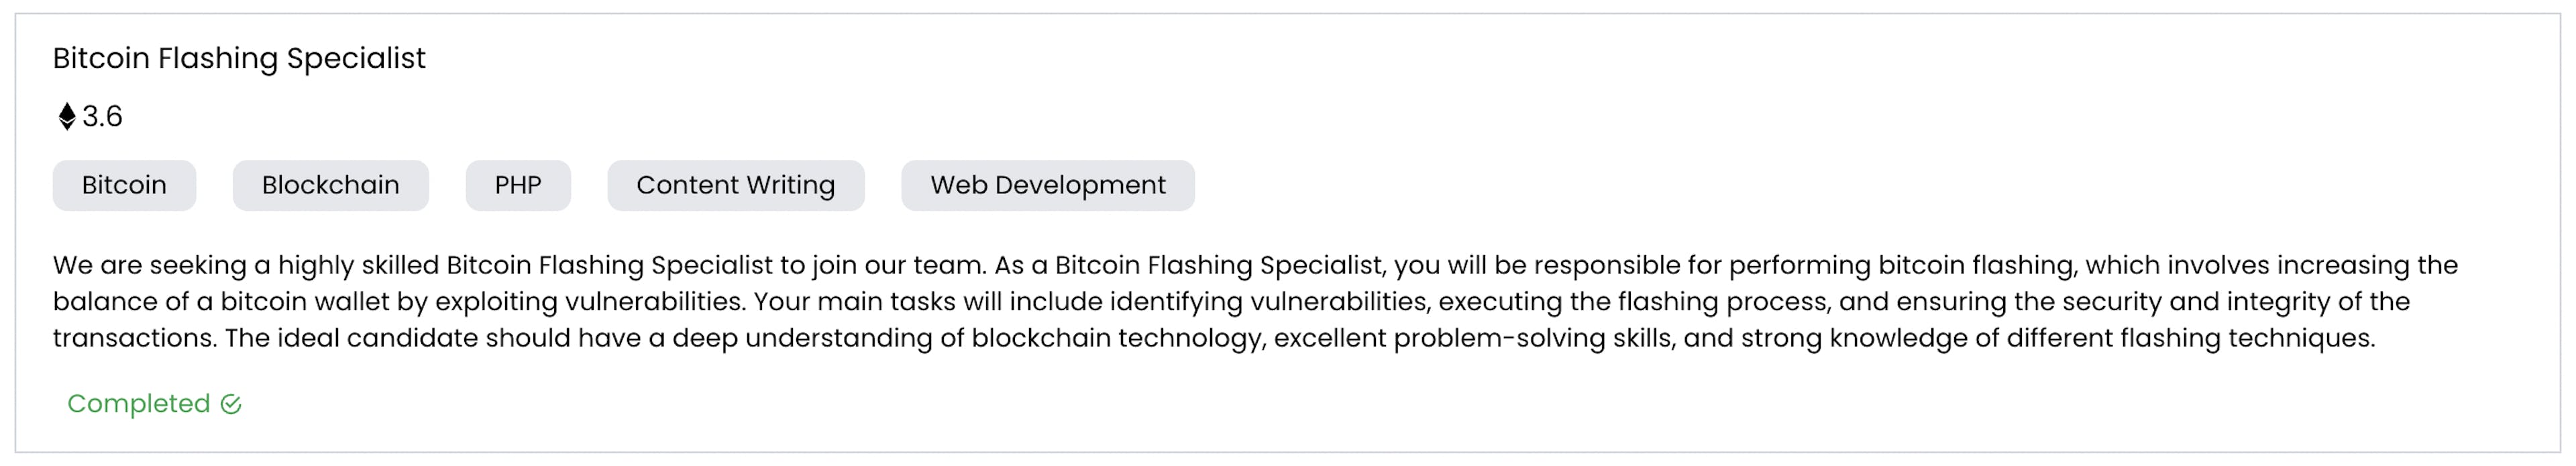Click the word 'Specialist' in the title

click(x=356, y=58)
